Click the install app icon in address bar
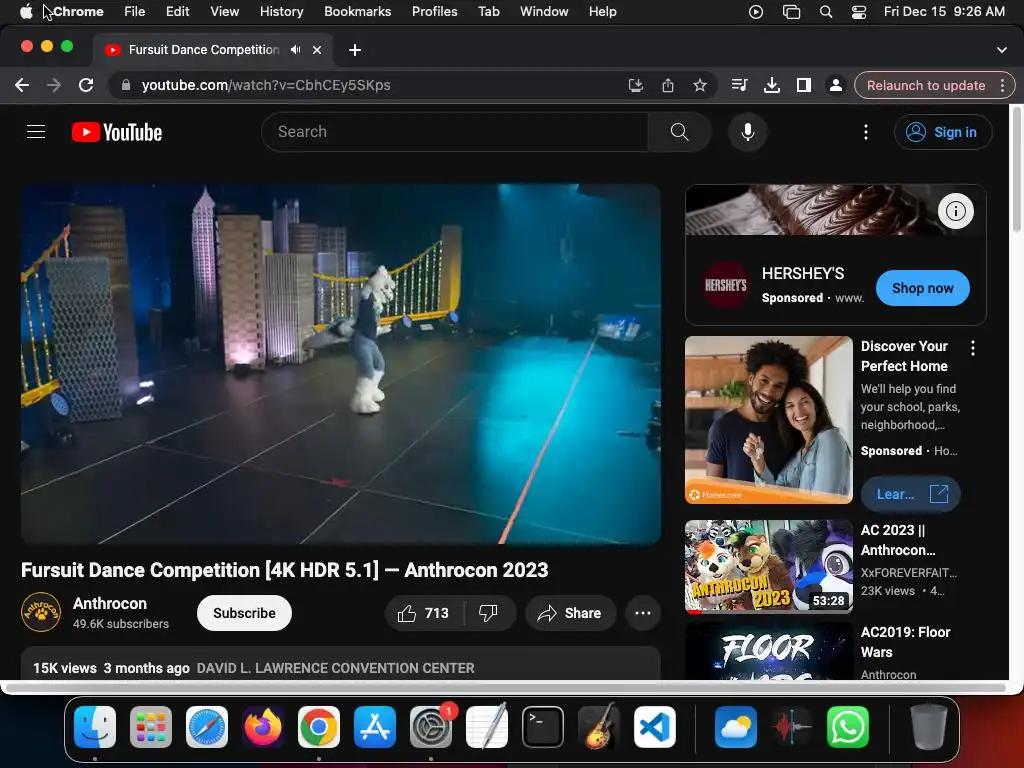Image resolution: width=1024 pixels, height=768 pixels. pos(635,85)
